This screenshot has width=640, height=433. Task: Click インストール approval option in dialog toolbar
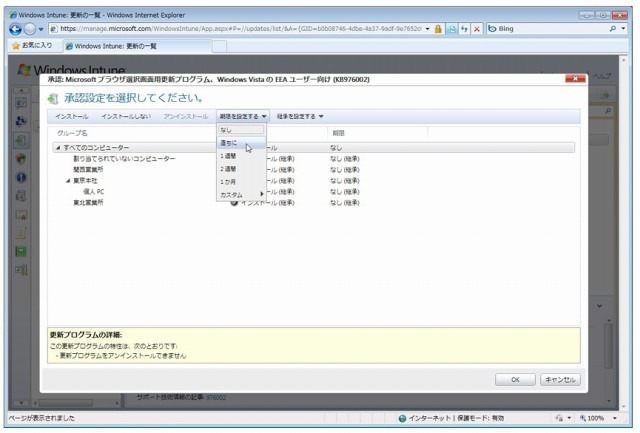pos(72,116)
